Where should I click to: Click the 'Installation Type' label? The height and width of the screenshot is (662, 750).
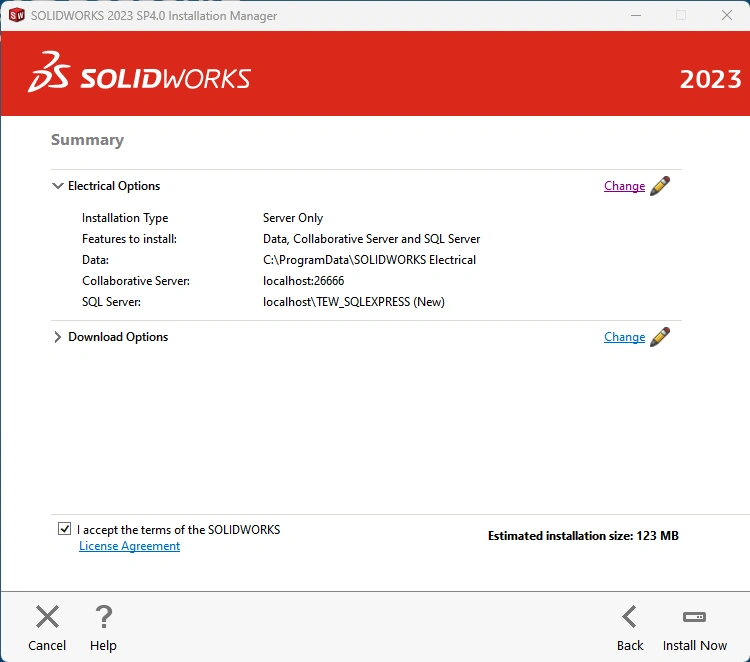pos(125,218)
